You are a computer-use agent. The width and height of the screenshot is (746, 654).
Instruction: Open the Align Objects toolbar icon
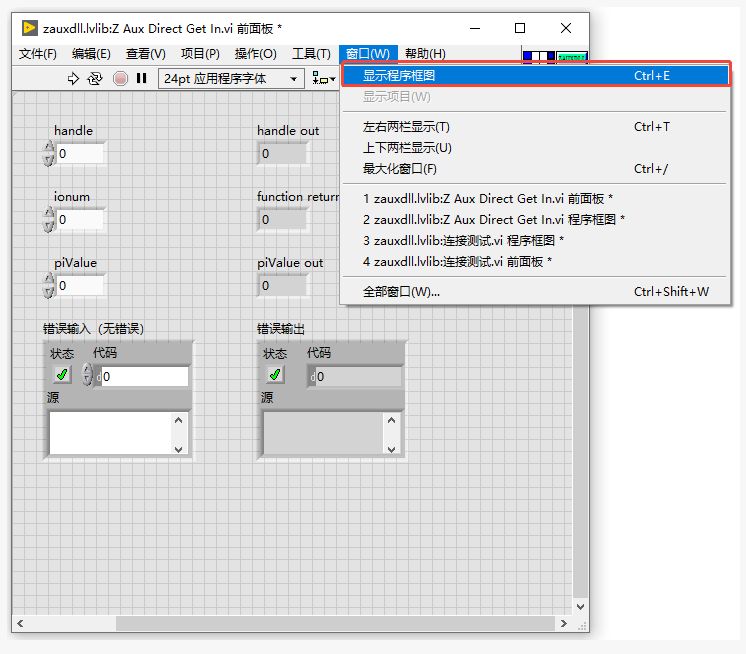tap(323, 79)
